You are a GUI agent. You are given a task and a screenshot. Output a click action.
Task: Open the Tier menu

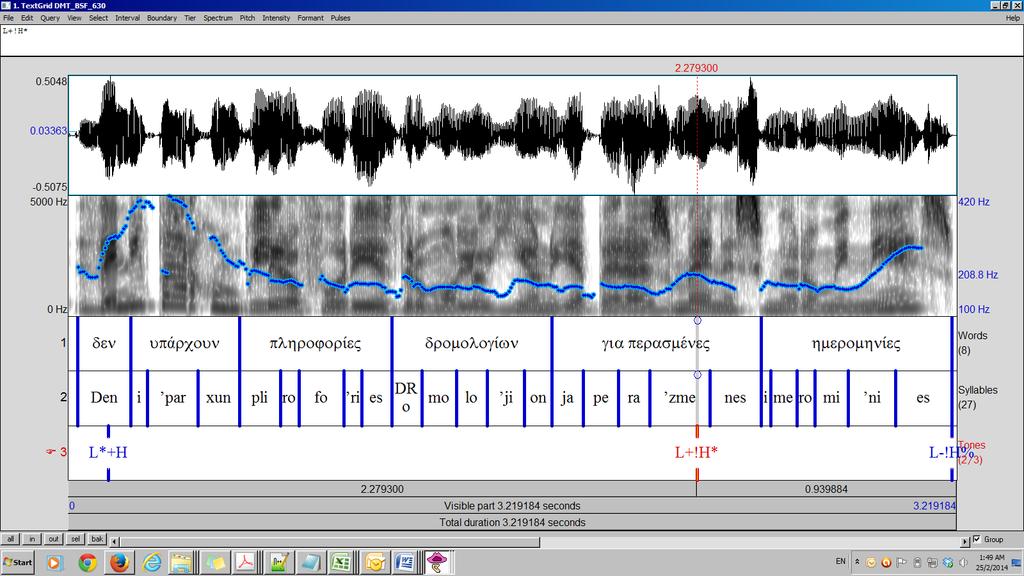[190, 18]
